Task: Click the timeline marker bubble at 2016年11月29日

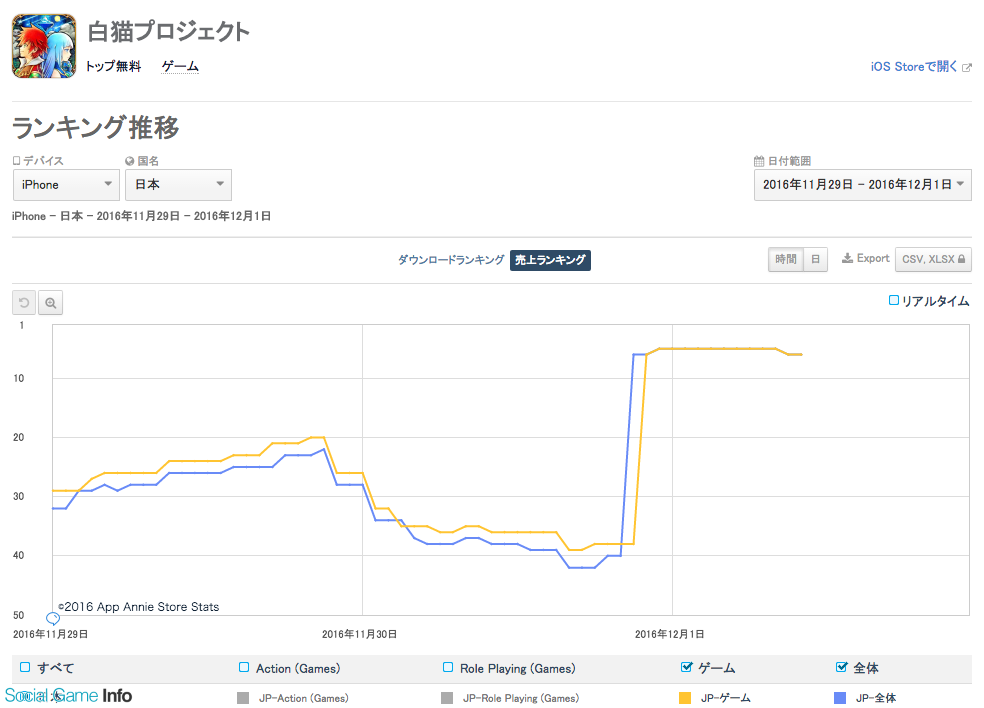Action: point(53,618)
